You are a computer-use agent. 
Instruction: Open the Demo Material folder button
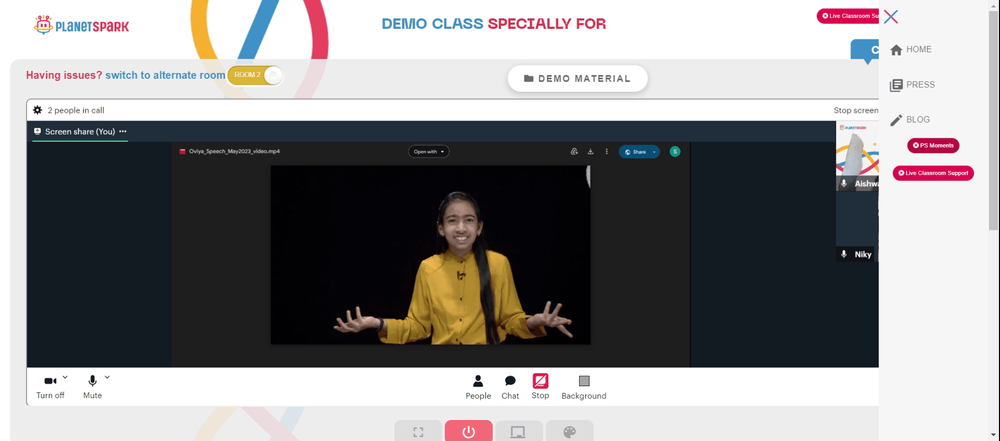577,78
